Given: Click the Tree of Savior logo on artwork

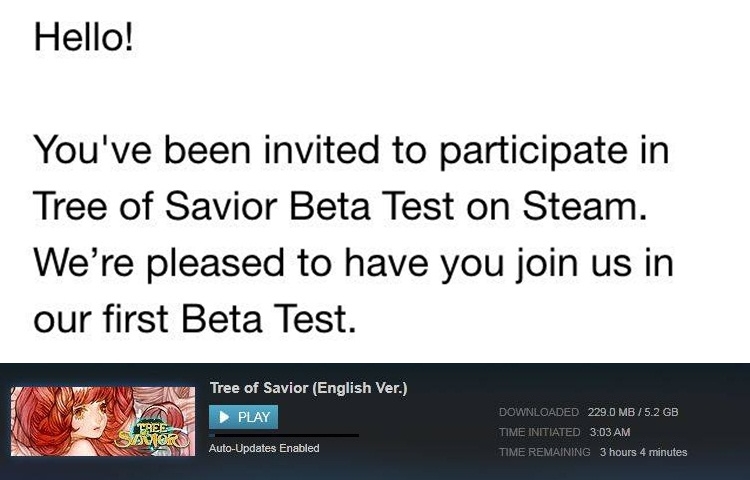Looking at the screenshot, I should pyautogui.click(x=149, y=434).
